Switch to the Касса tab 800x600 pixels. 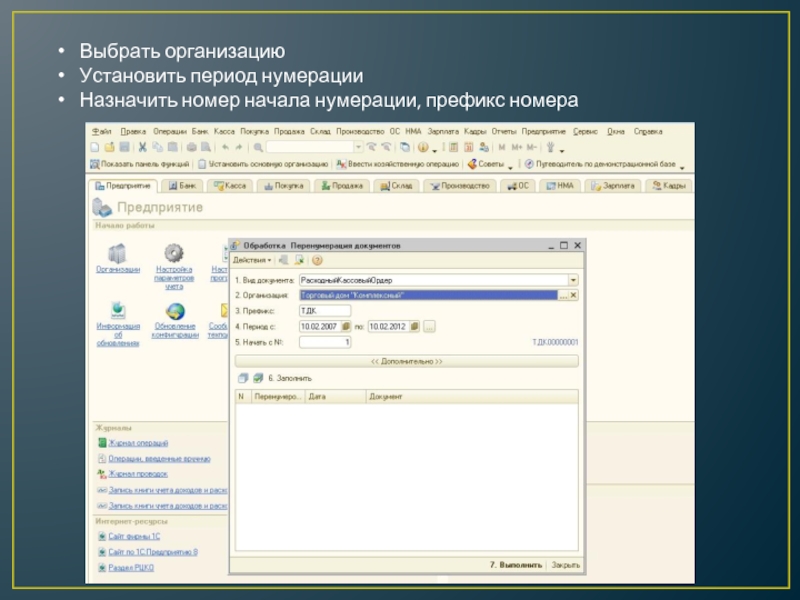(230, 186)
